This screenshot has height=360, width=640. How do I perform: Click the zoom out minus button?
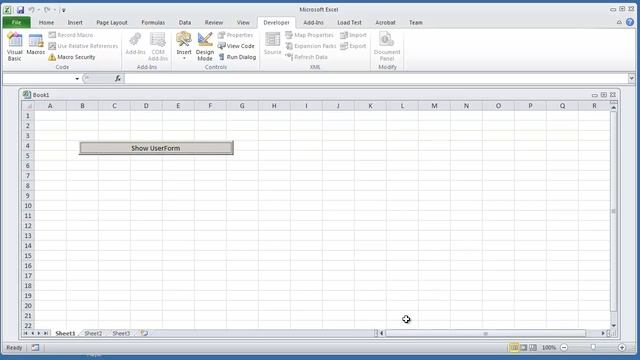[x=564, y=348]
